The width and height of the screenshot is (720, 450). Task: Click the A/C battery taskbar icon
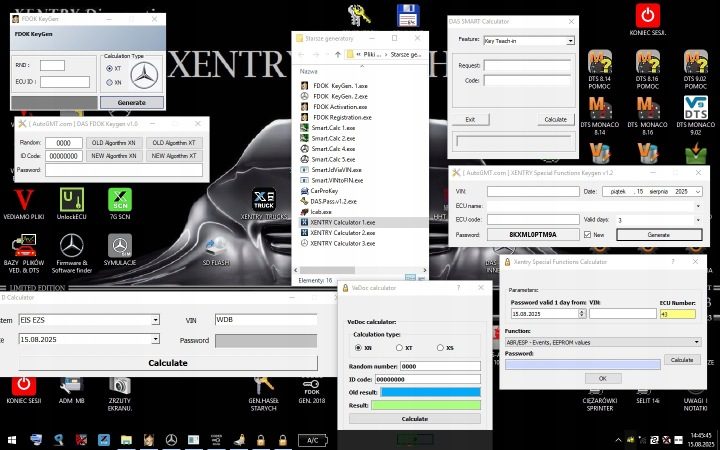point(313,440)
